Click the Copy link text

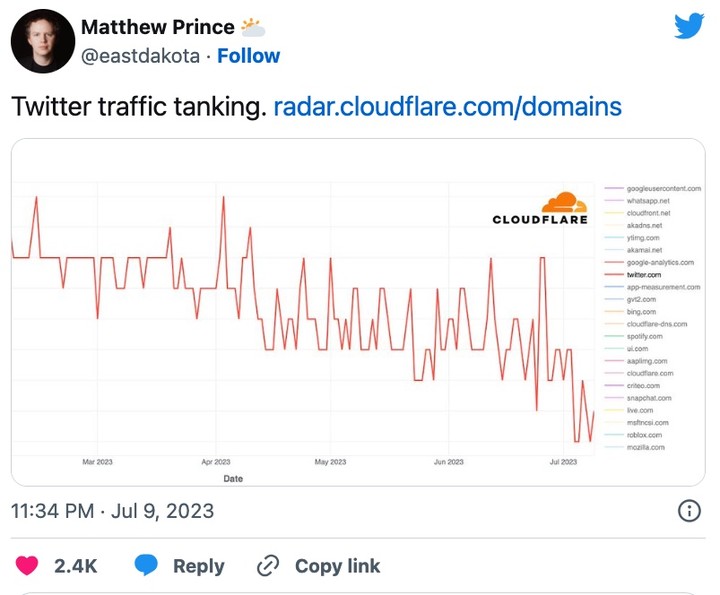point(338,566)
